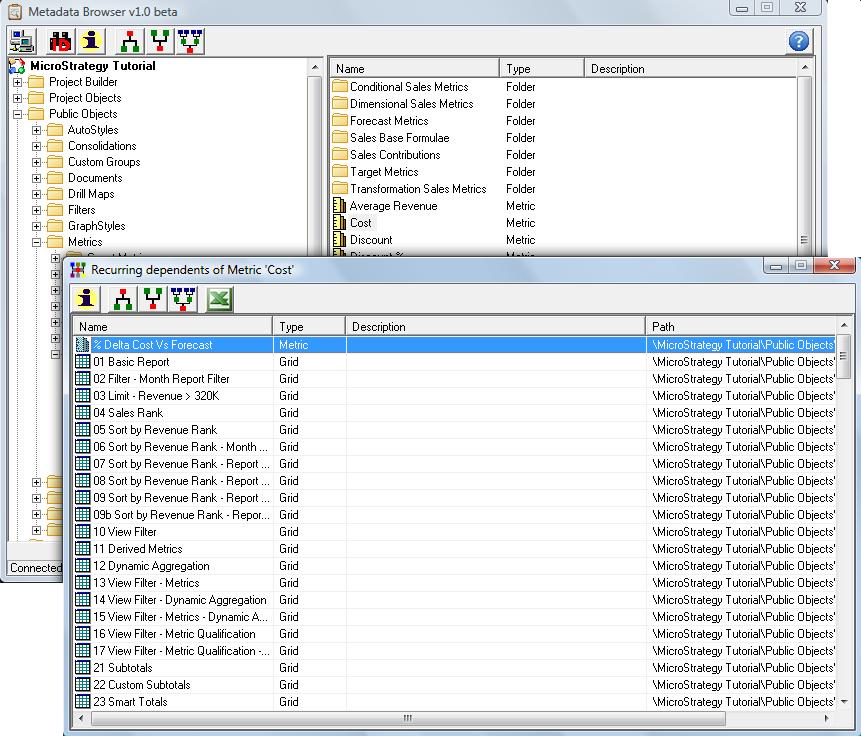This screenshot has width=861, height=736.
Task: Select the 14 View Filter - Dynamic Aggregation row
Action: (x=455, y=600)
